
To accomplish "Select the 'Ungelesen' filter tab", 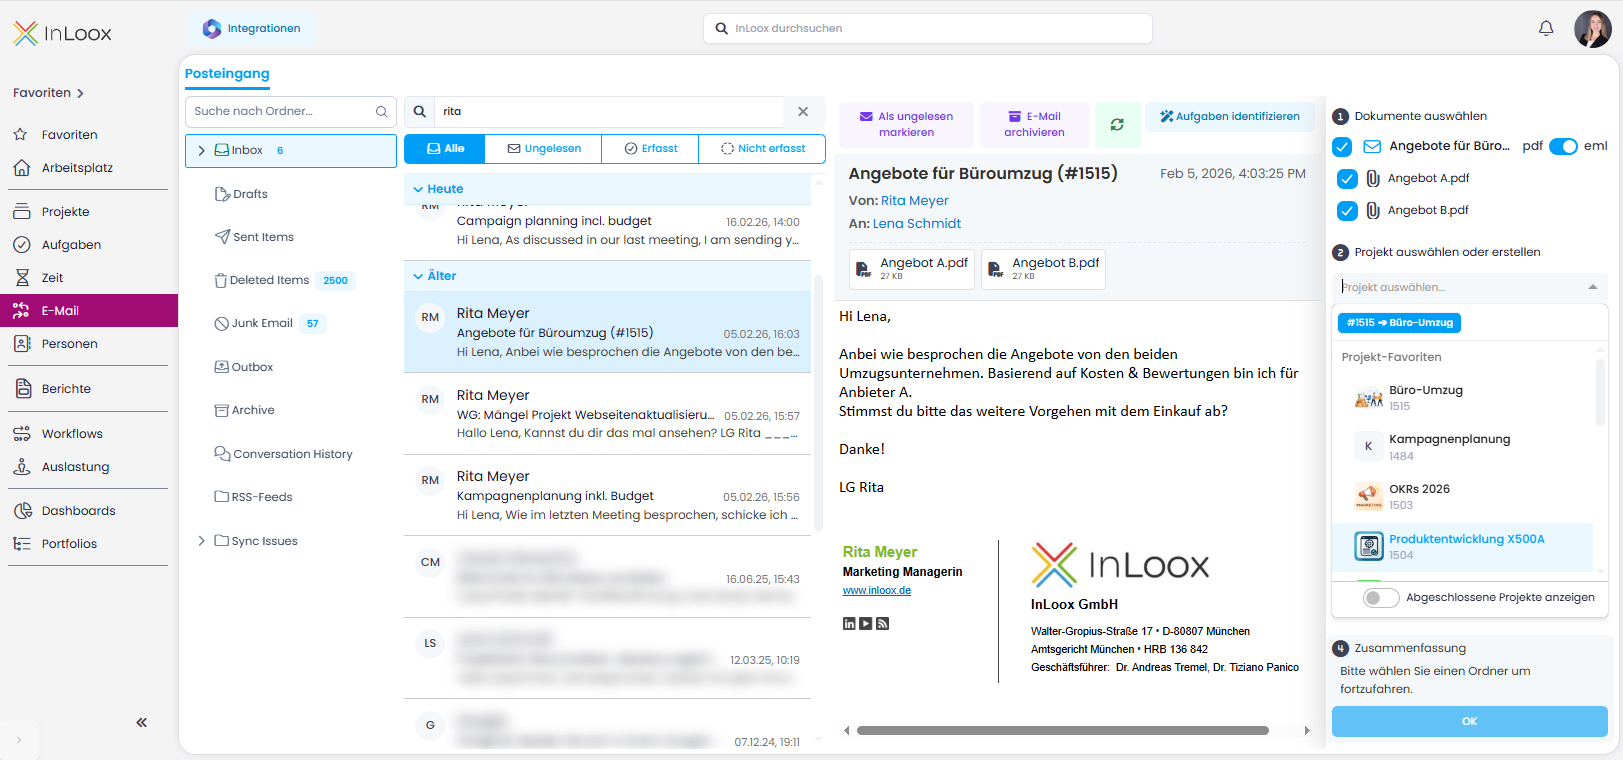I will click(544, 149).
